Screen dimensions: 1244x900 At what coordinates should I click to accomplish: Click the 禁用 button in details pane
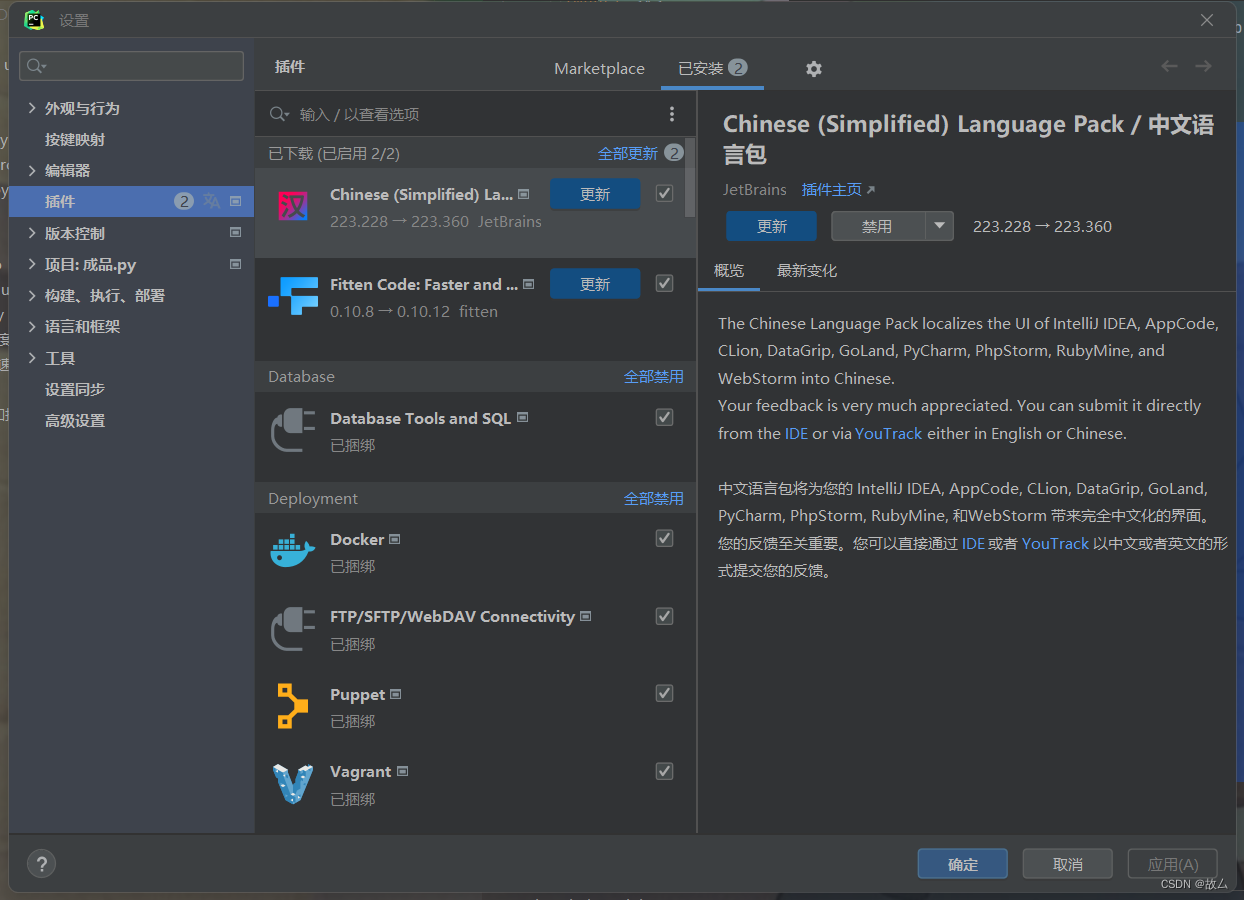877,226
